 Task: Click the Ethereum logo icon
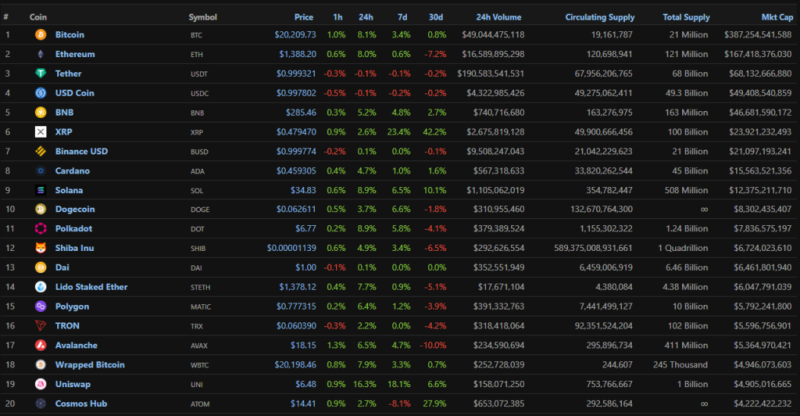41,54
